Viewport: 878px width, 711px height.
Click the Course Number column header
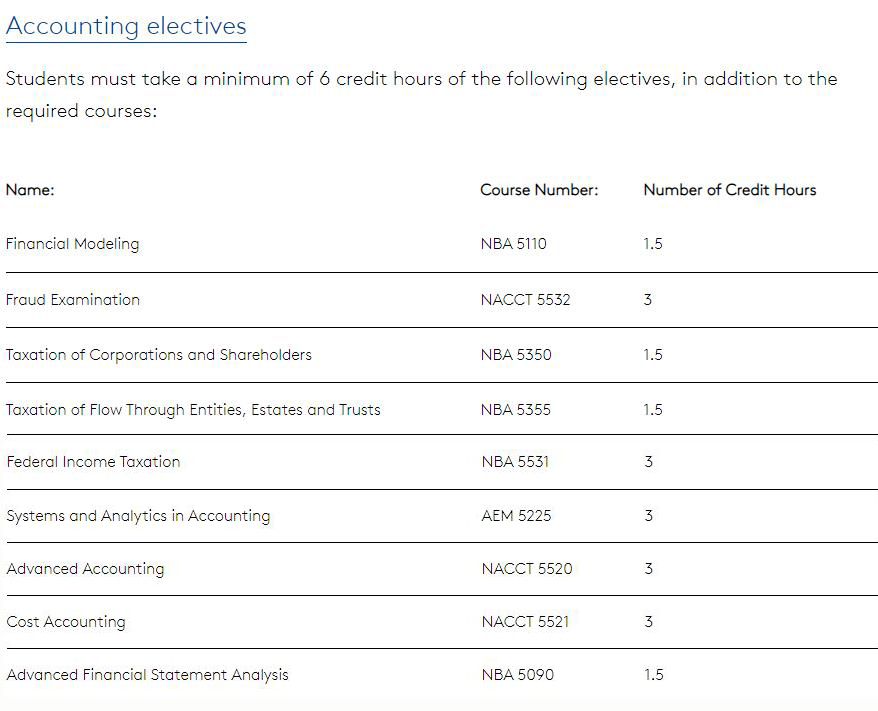point(539,190)
